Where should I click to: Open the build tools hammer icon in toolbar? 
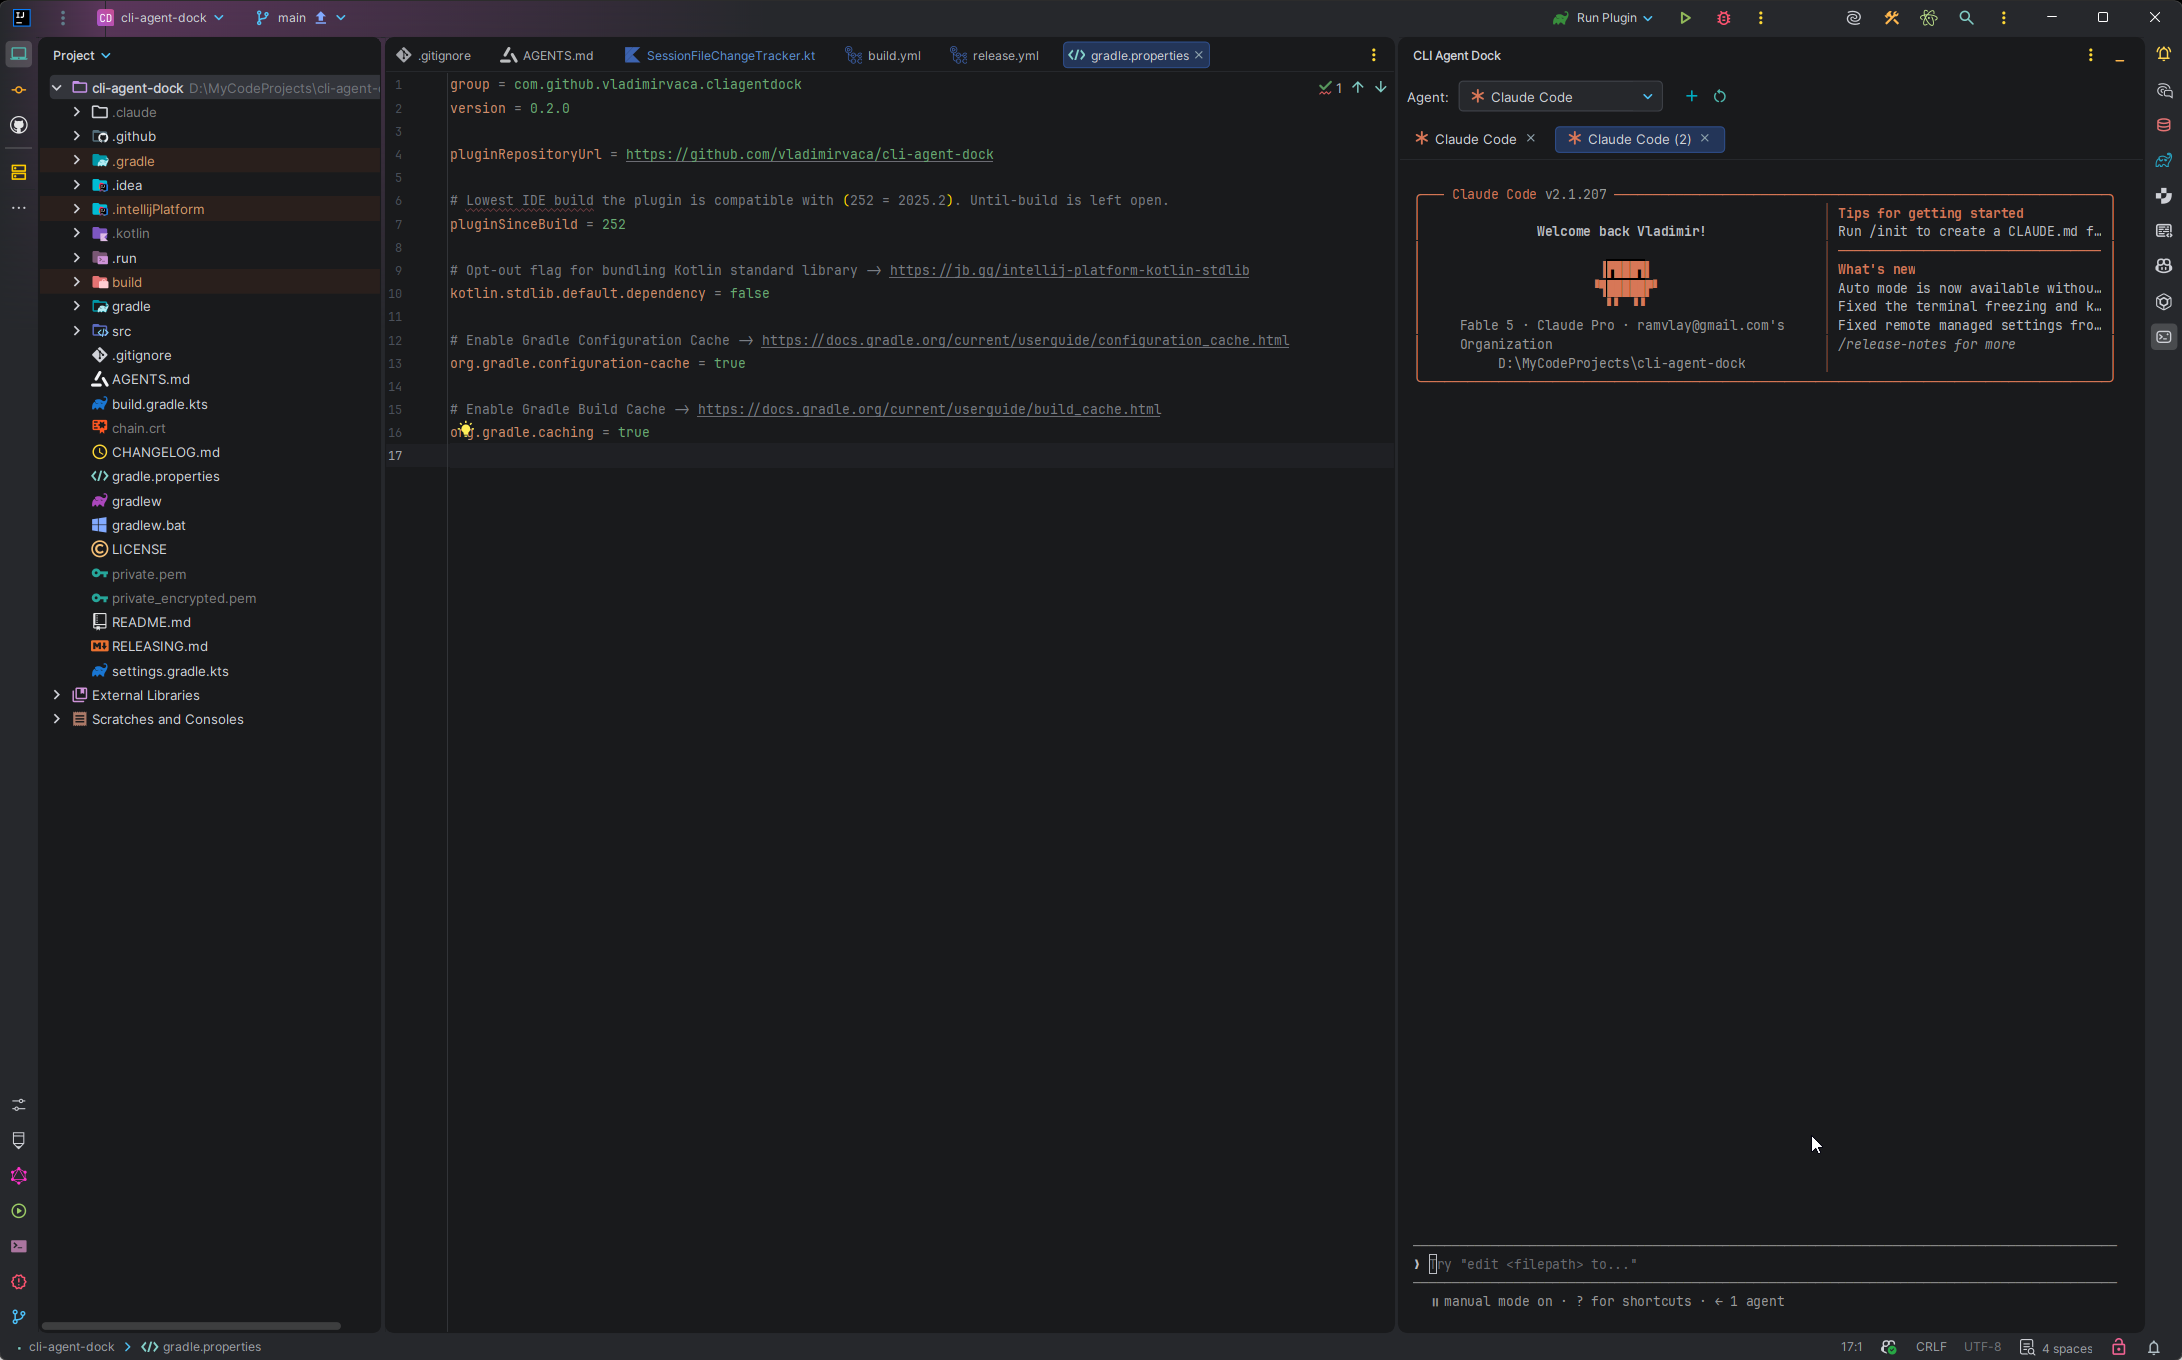[x=1891, y=18]
